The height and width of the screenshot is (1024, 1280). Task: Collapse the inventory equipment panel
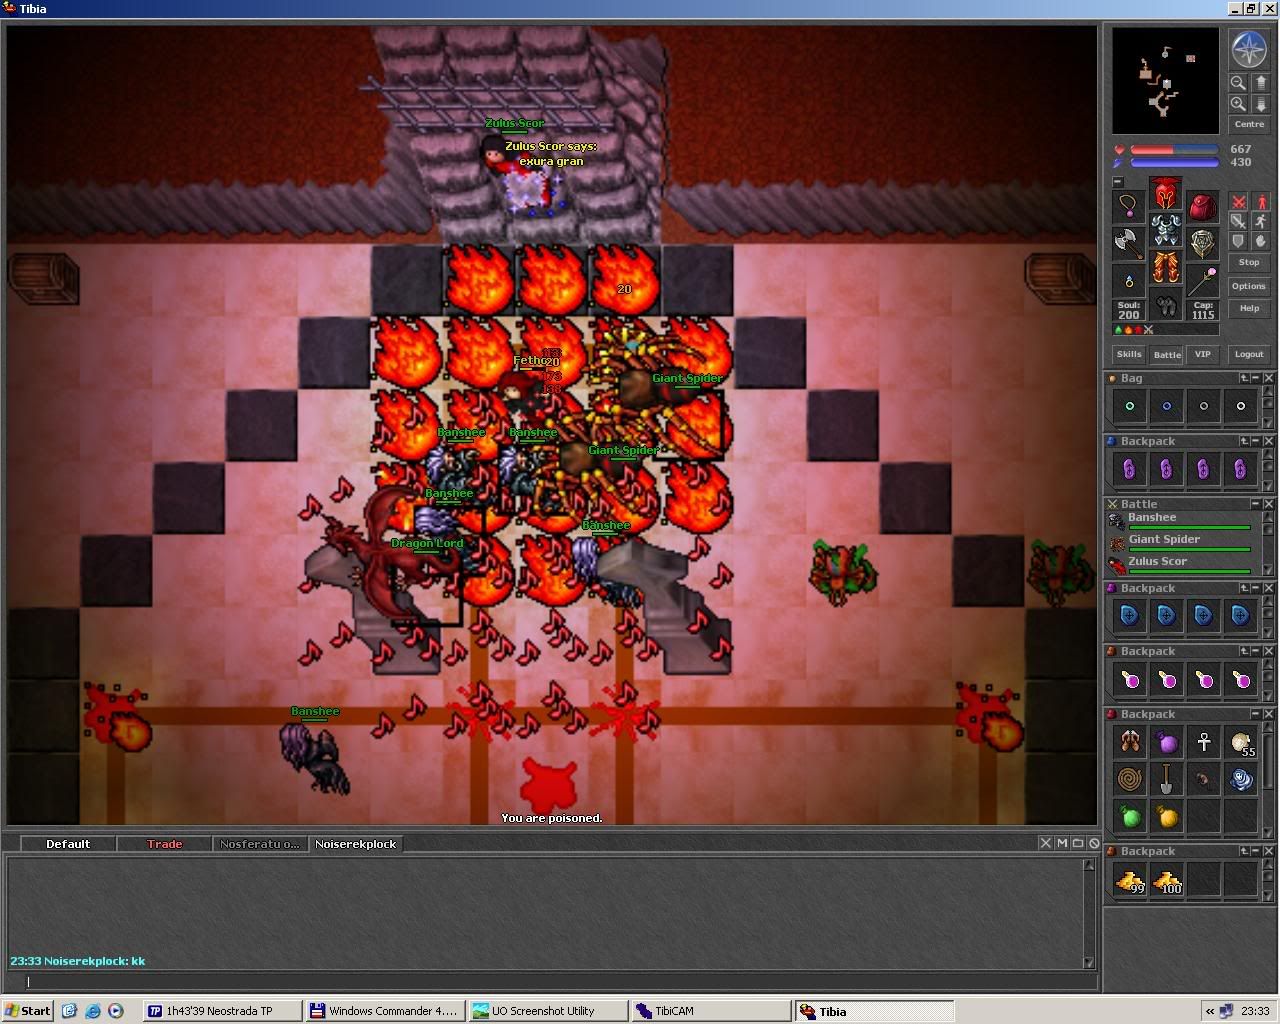tap(1117, 182)
